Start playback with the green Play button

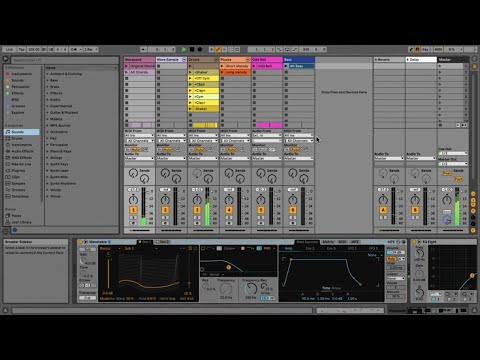(184, 49)
